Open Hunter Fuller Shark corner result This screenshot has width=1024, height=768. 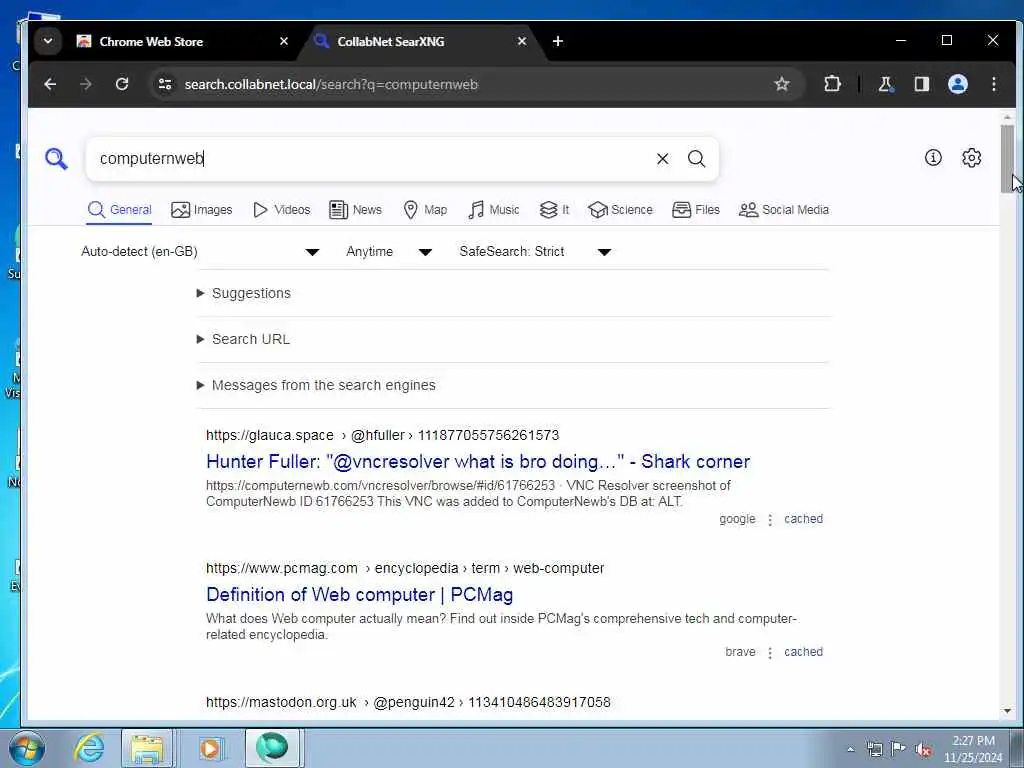(x=477, y=462)
